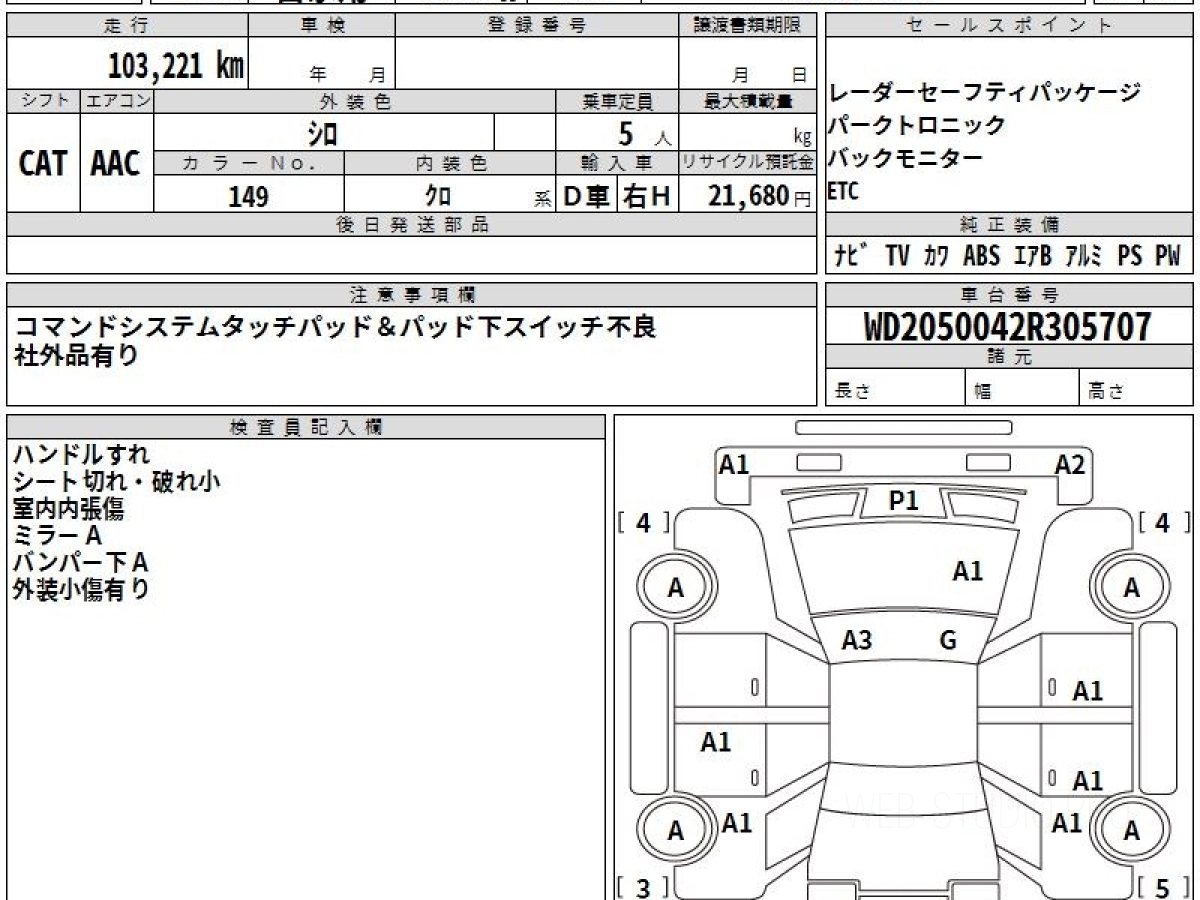Viewport: 1200px width, 900px height.
Task: Click the 外装色 header
Action: coord(355,101)
